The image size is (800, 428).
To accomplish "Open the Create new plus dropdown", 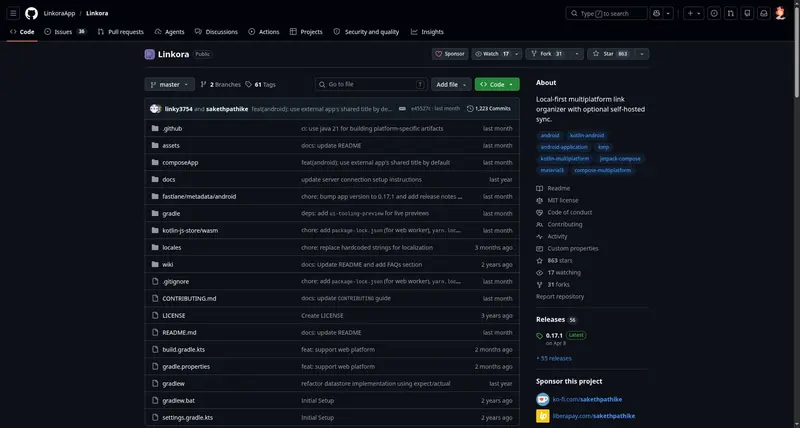I will coord(693,13).
